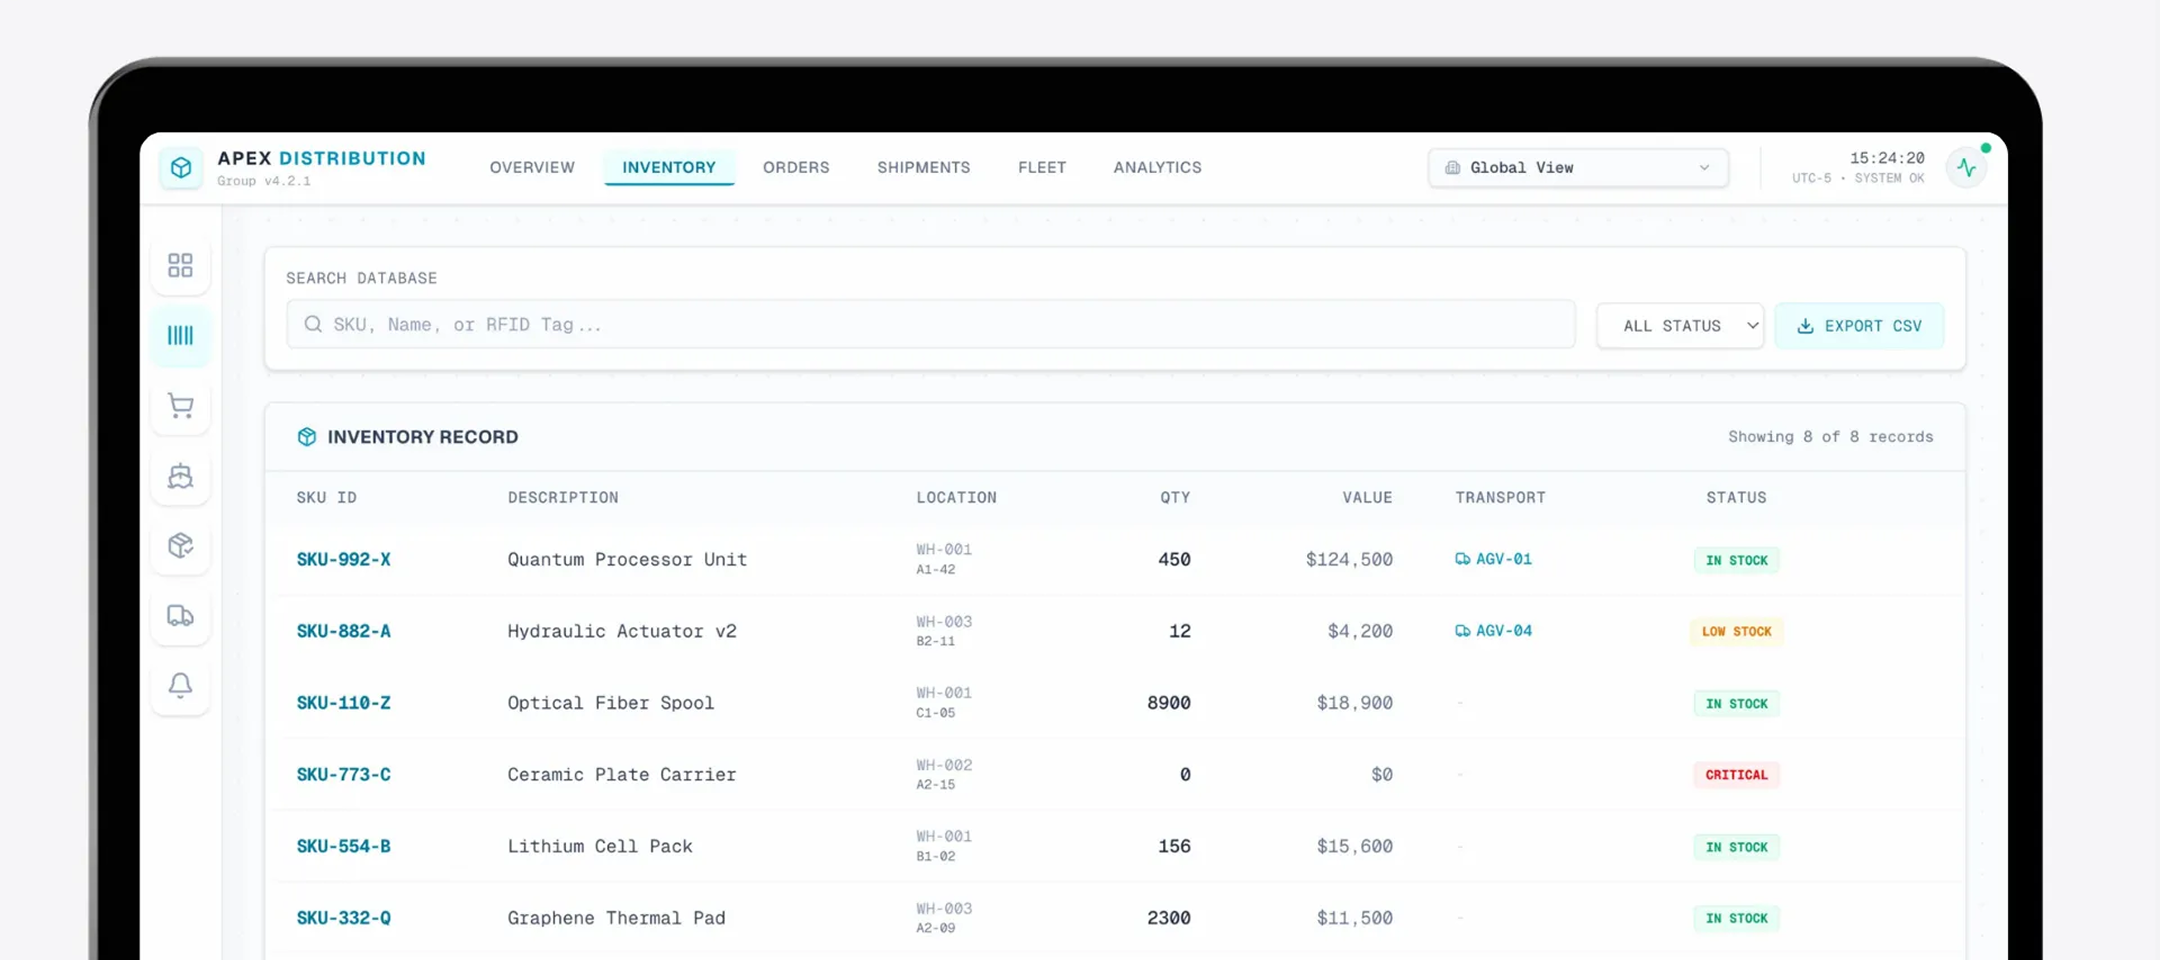Viewport: 2160px width, 960px height.
Task: Switch to the ORDERS tab
Action: click(x=796, y=167)
